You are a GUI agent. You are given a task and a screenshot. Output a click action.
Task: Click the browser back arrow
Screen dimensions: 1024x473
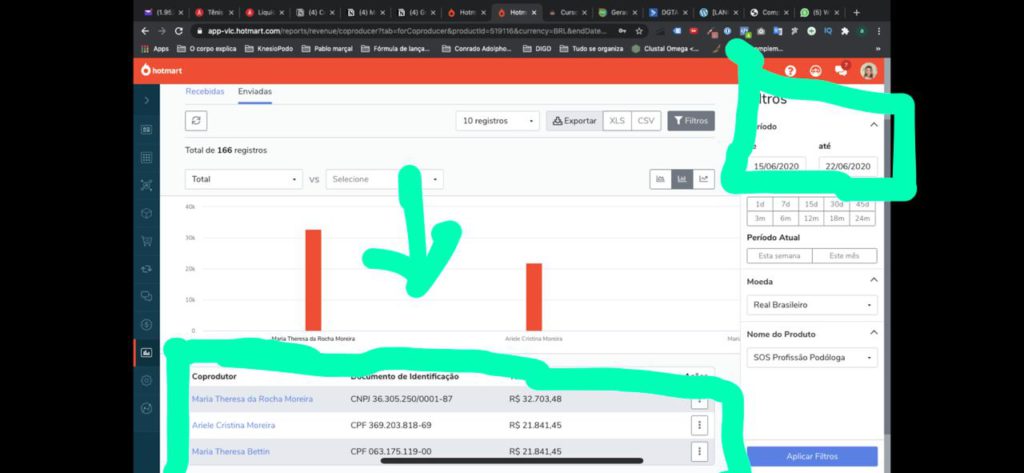point(145,31)
